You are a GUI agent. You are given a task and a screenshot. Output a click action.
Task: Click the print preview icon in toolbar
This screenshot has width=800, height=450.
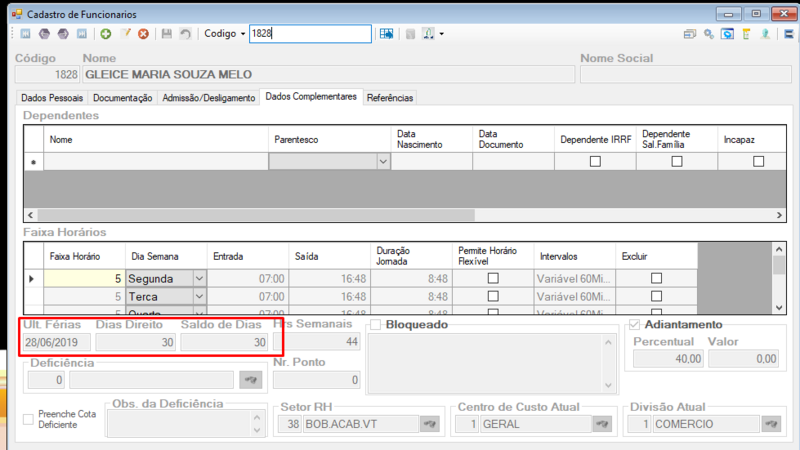(429, 34)
